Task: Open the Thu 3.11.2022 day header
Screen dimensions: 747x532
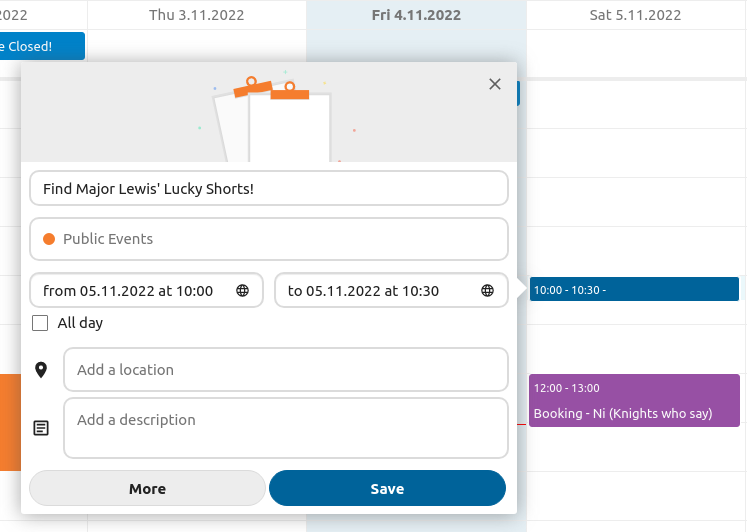Action: pos(196,15)
